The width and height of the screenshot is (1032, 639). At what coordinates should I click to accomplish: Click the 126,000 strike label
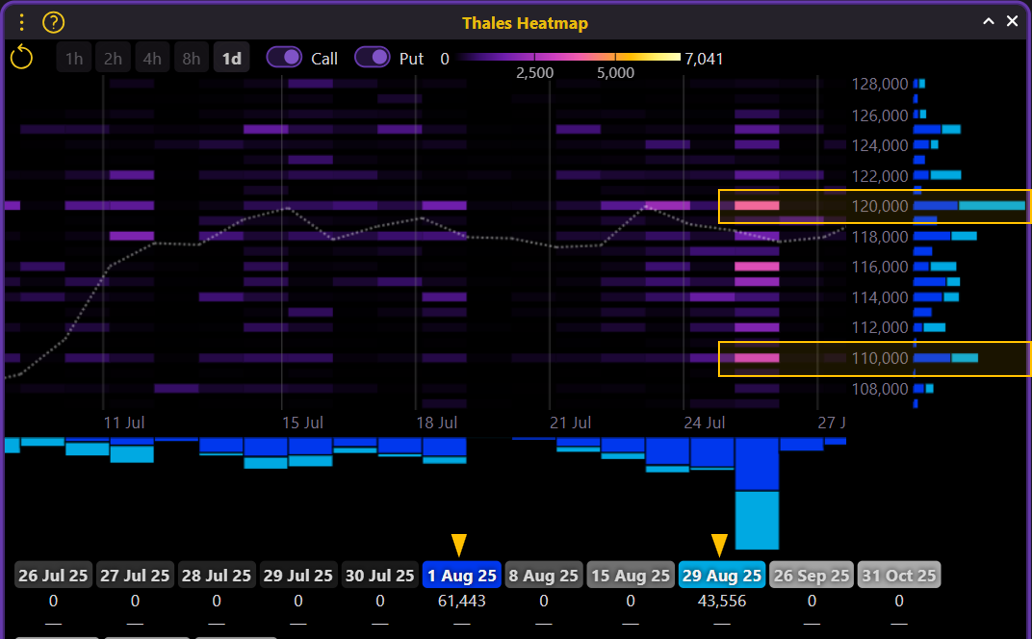pyautogui.click(x=880, y=115)
